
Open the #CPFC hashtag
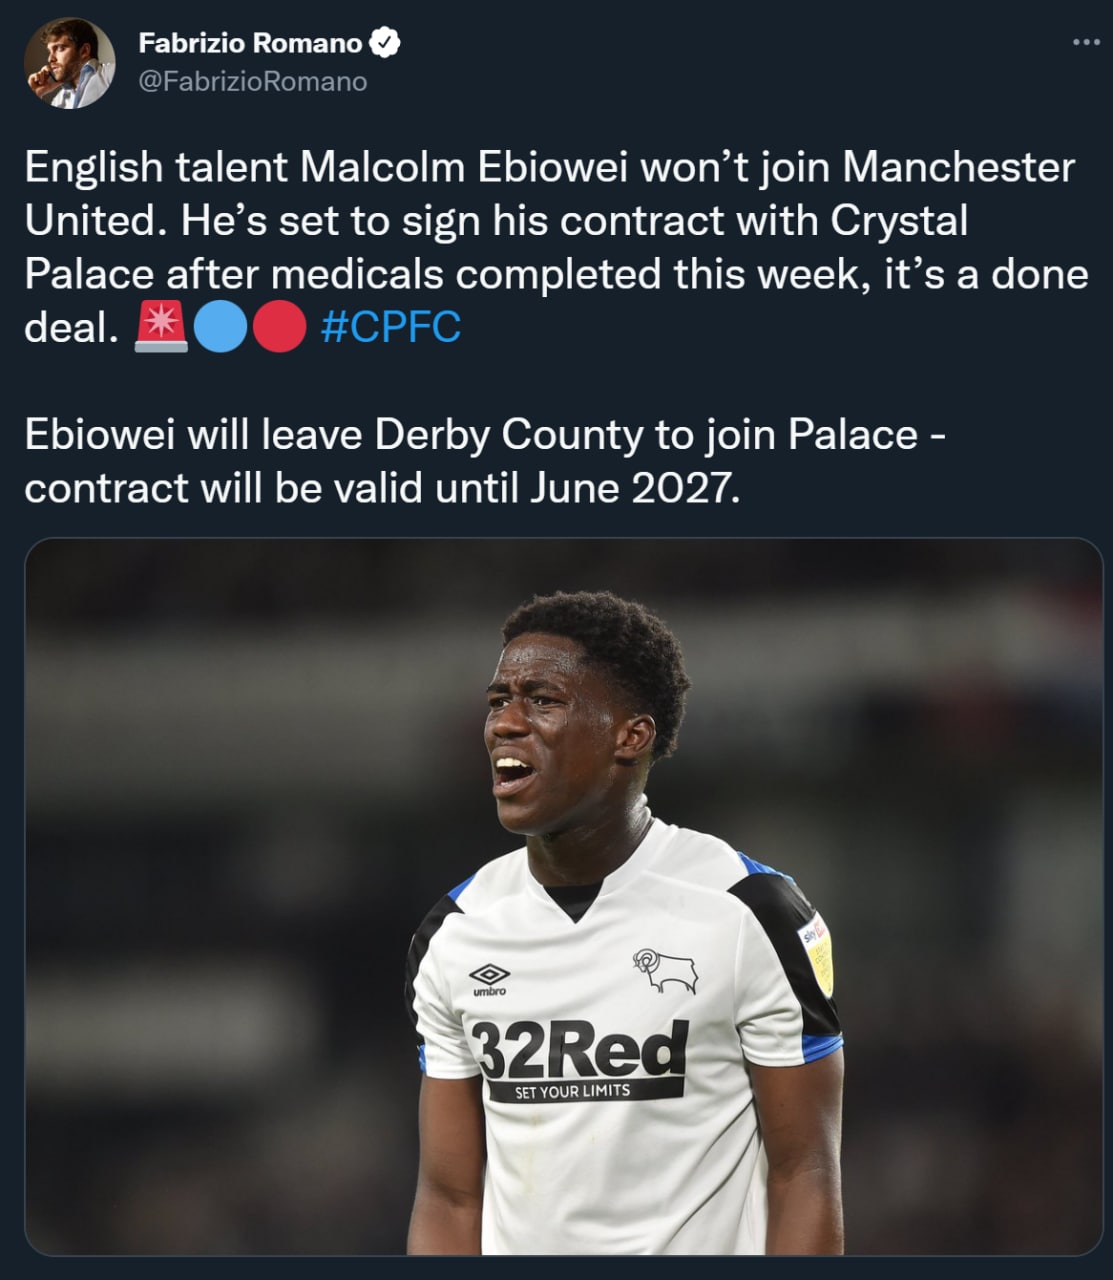(391, 327)
